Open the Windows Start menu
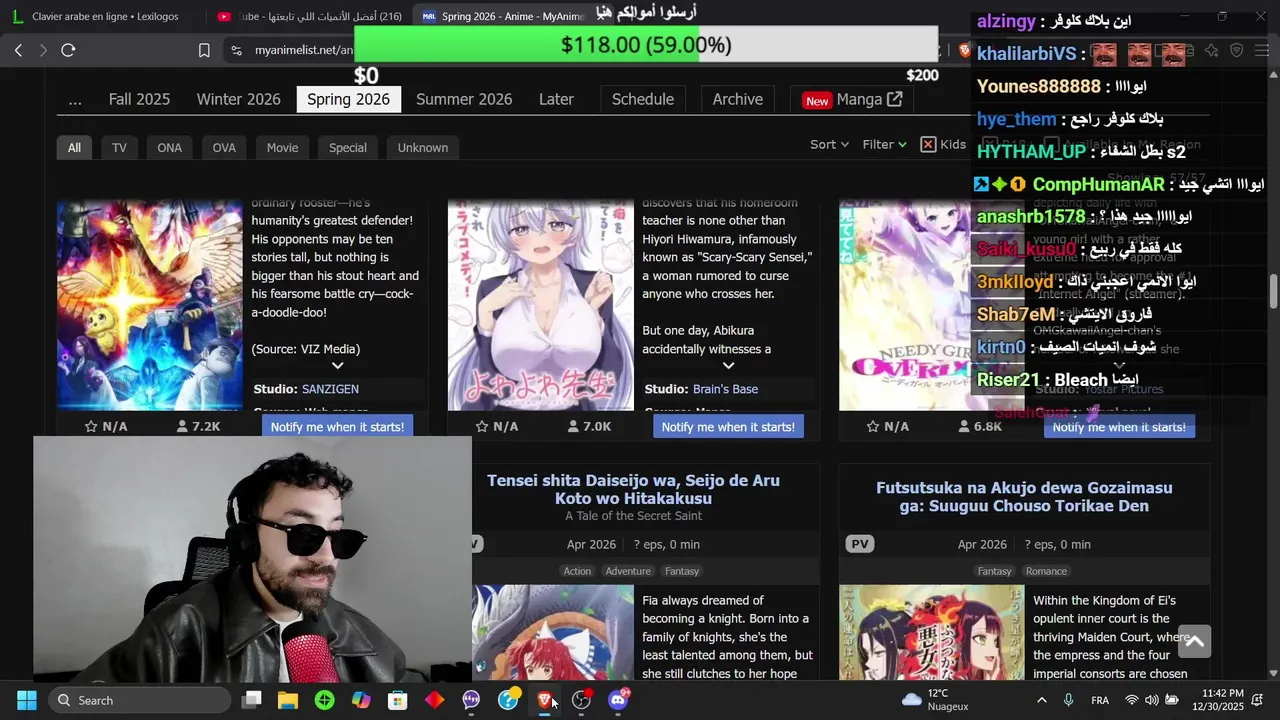 click(27, 700)
